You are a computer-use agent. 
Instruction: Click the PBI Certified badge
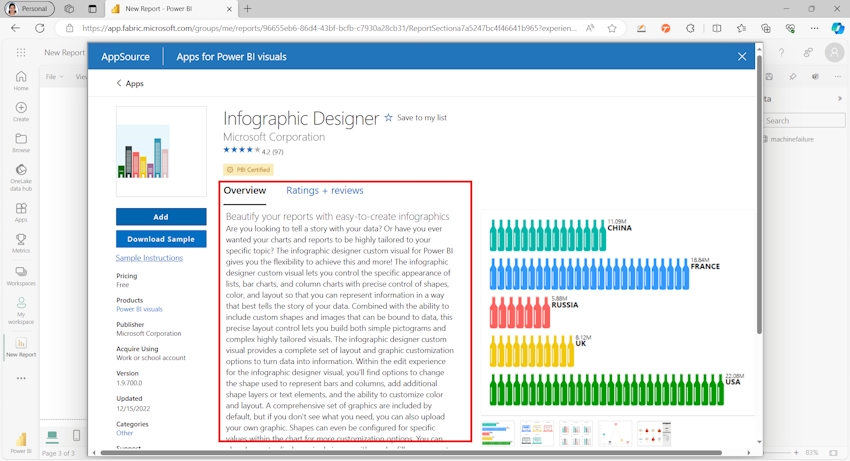click(248, 170)
